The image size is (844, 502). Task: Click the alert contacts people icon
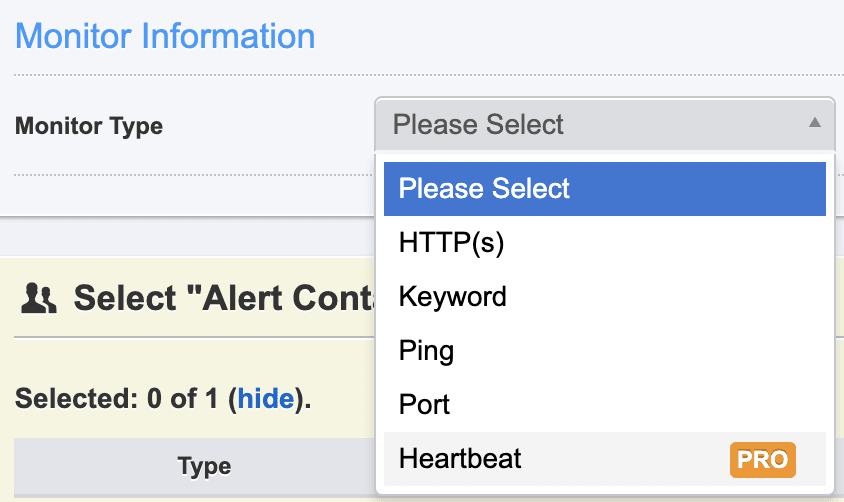click(x=39, y=297)
